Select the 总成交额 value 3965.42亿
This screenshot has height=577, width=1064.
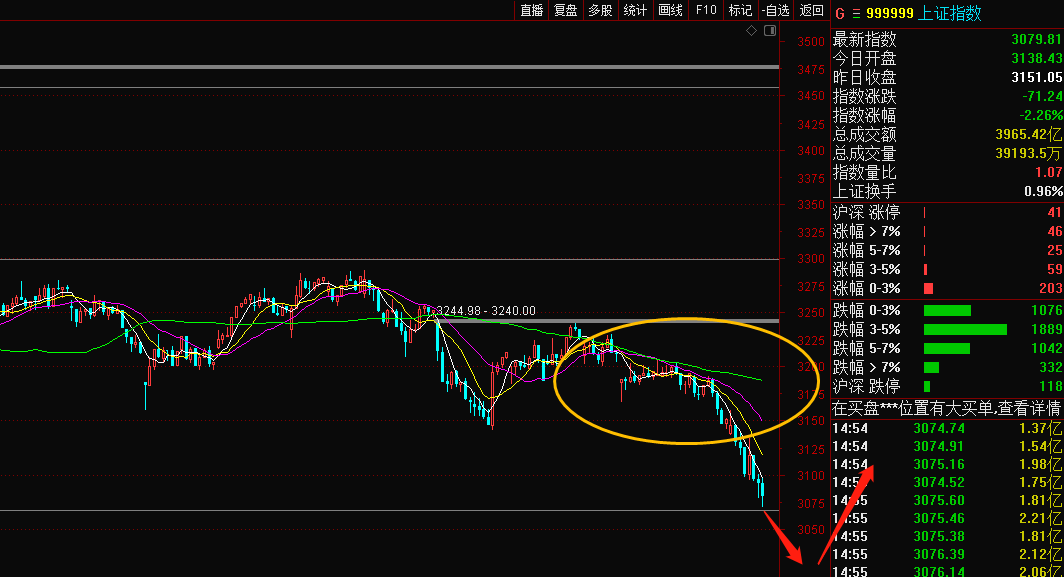pos(1029,134)
